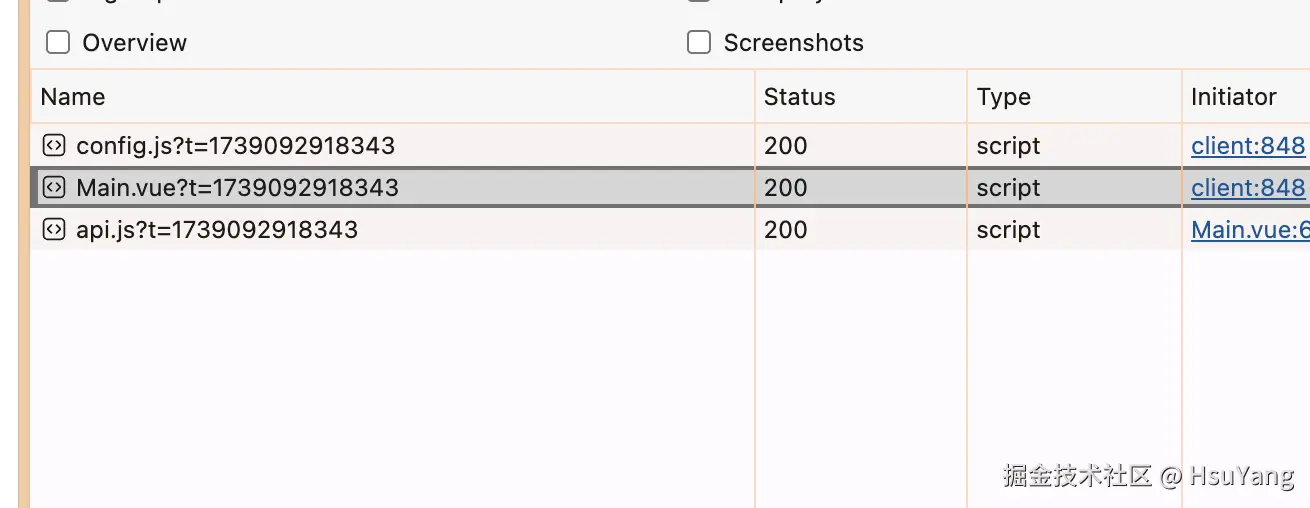Image resolution: width=1310 pixels, height=508 pixels.
Task: Open client:848 initiator link for config.js
Action: click(x=1247, y=146)
